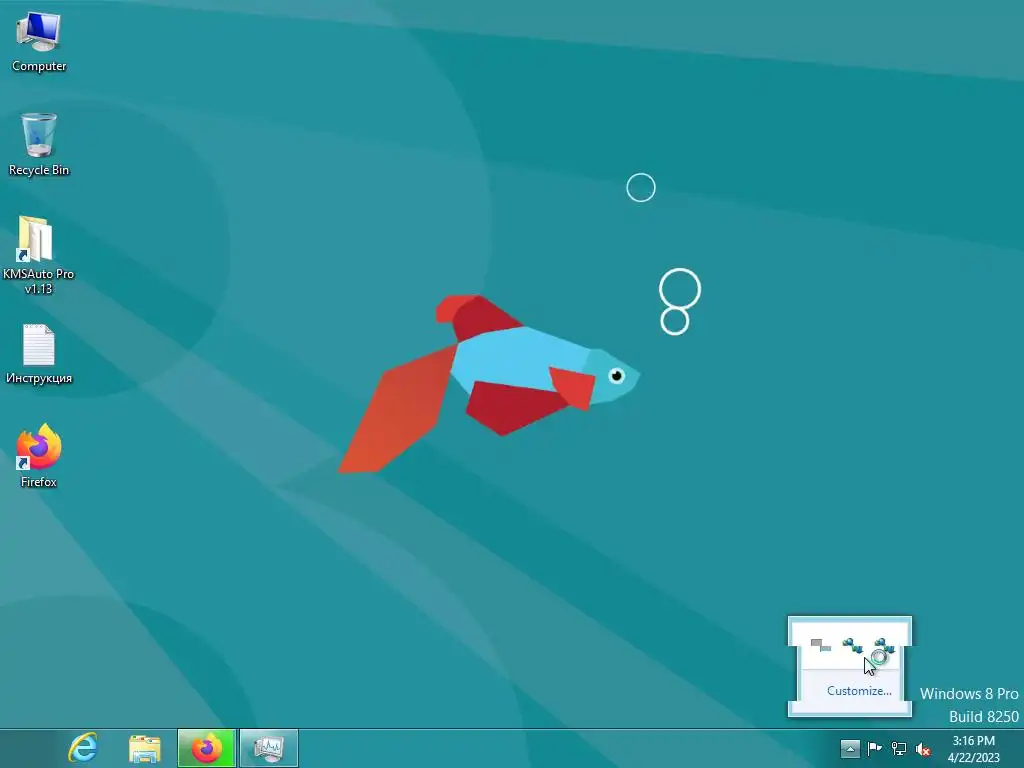Screen dimensions: 1024x768
Task: Open Action Center flag icon
Action: pos(874,748)
